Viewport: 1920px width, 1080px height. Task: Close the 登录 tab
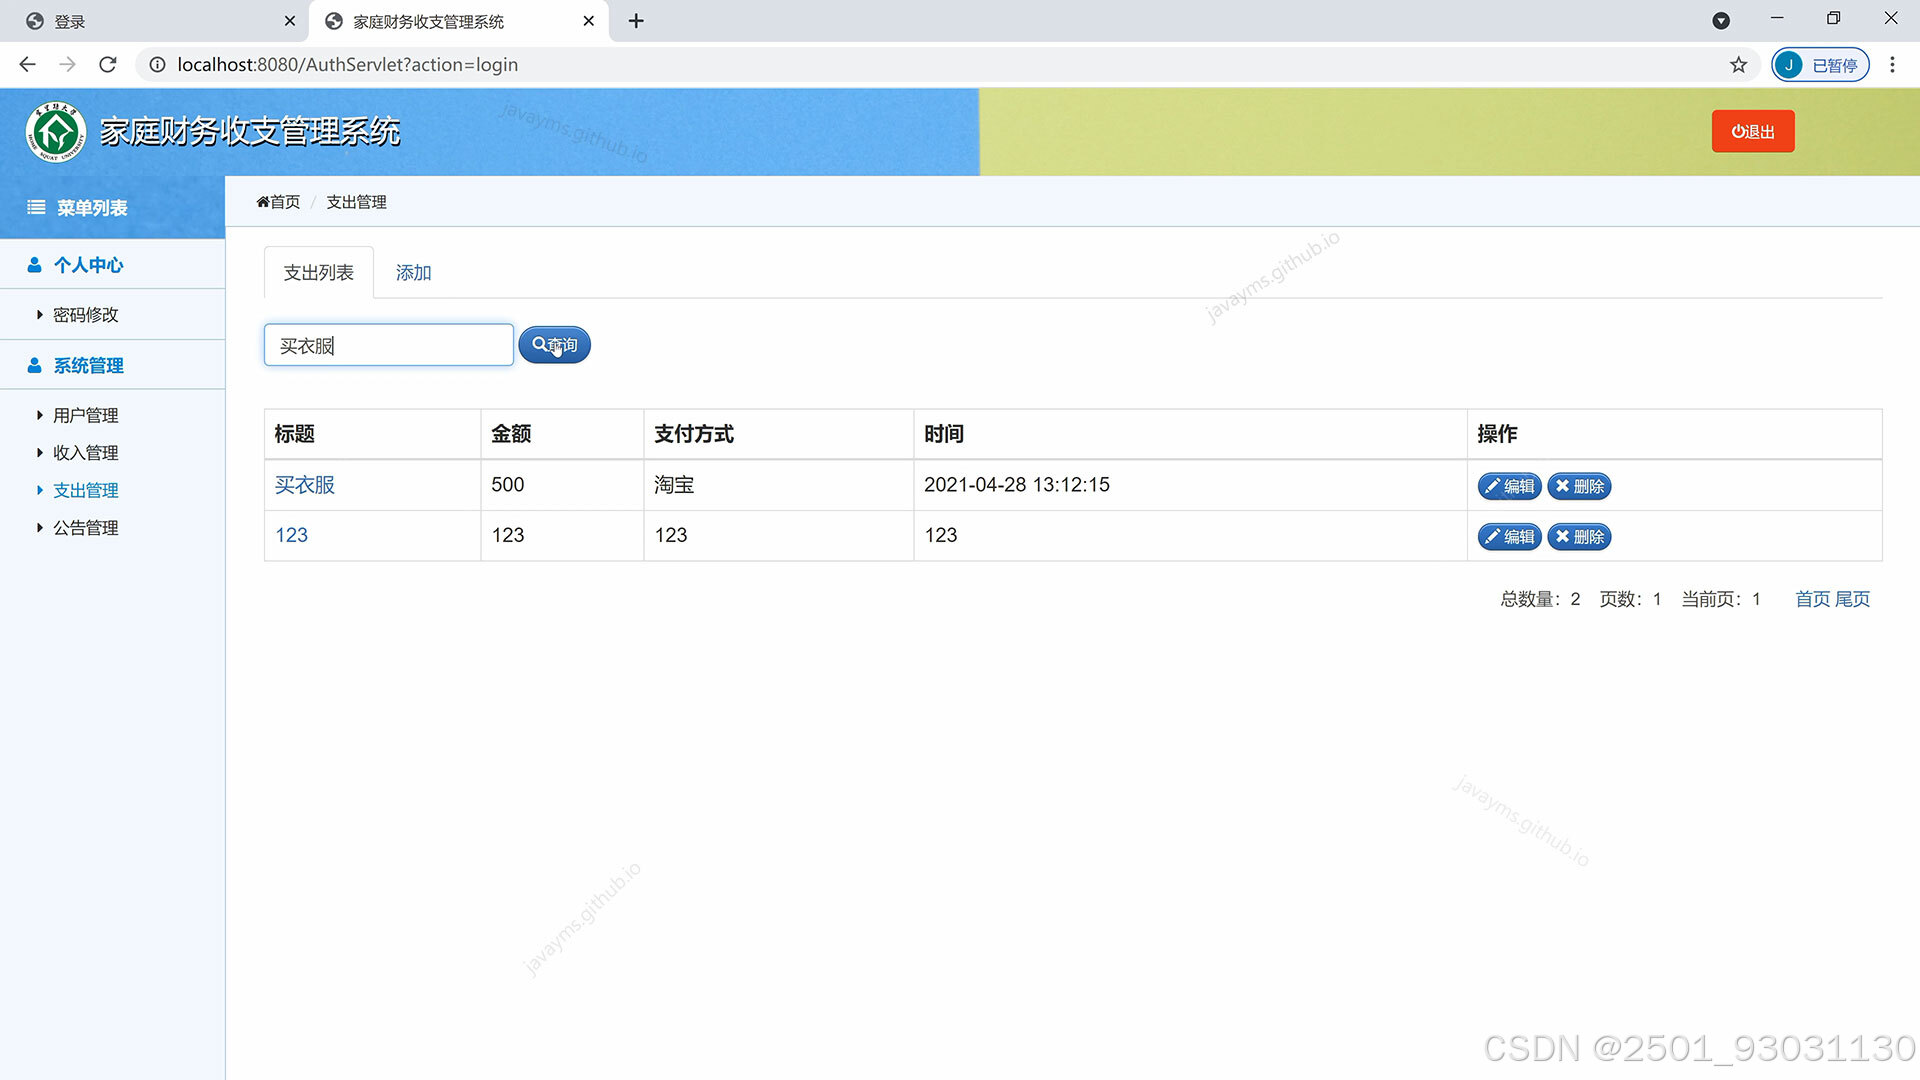pos(290,21)
